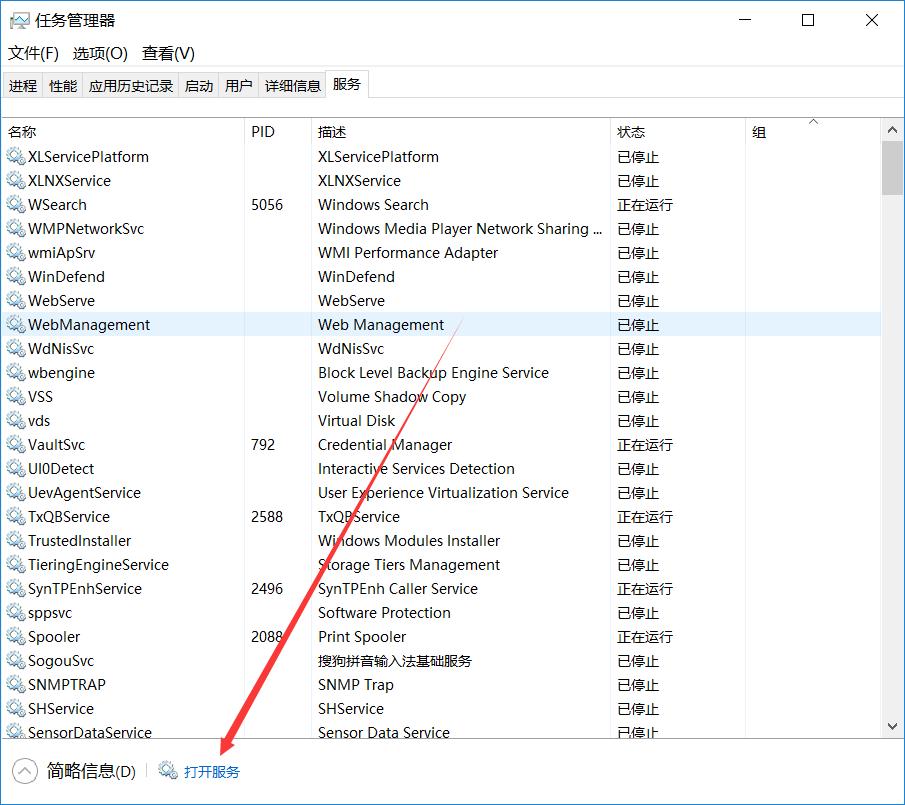Click the WinDefend service gear icon
Image resolution: width=905 pixels, height=805 pixels.
[16, 276]
